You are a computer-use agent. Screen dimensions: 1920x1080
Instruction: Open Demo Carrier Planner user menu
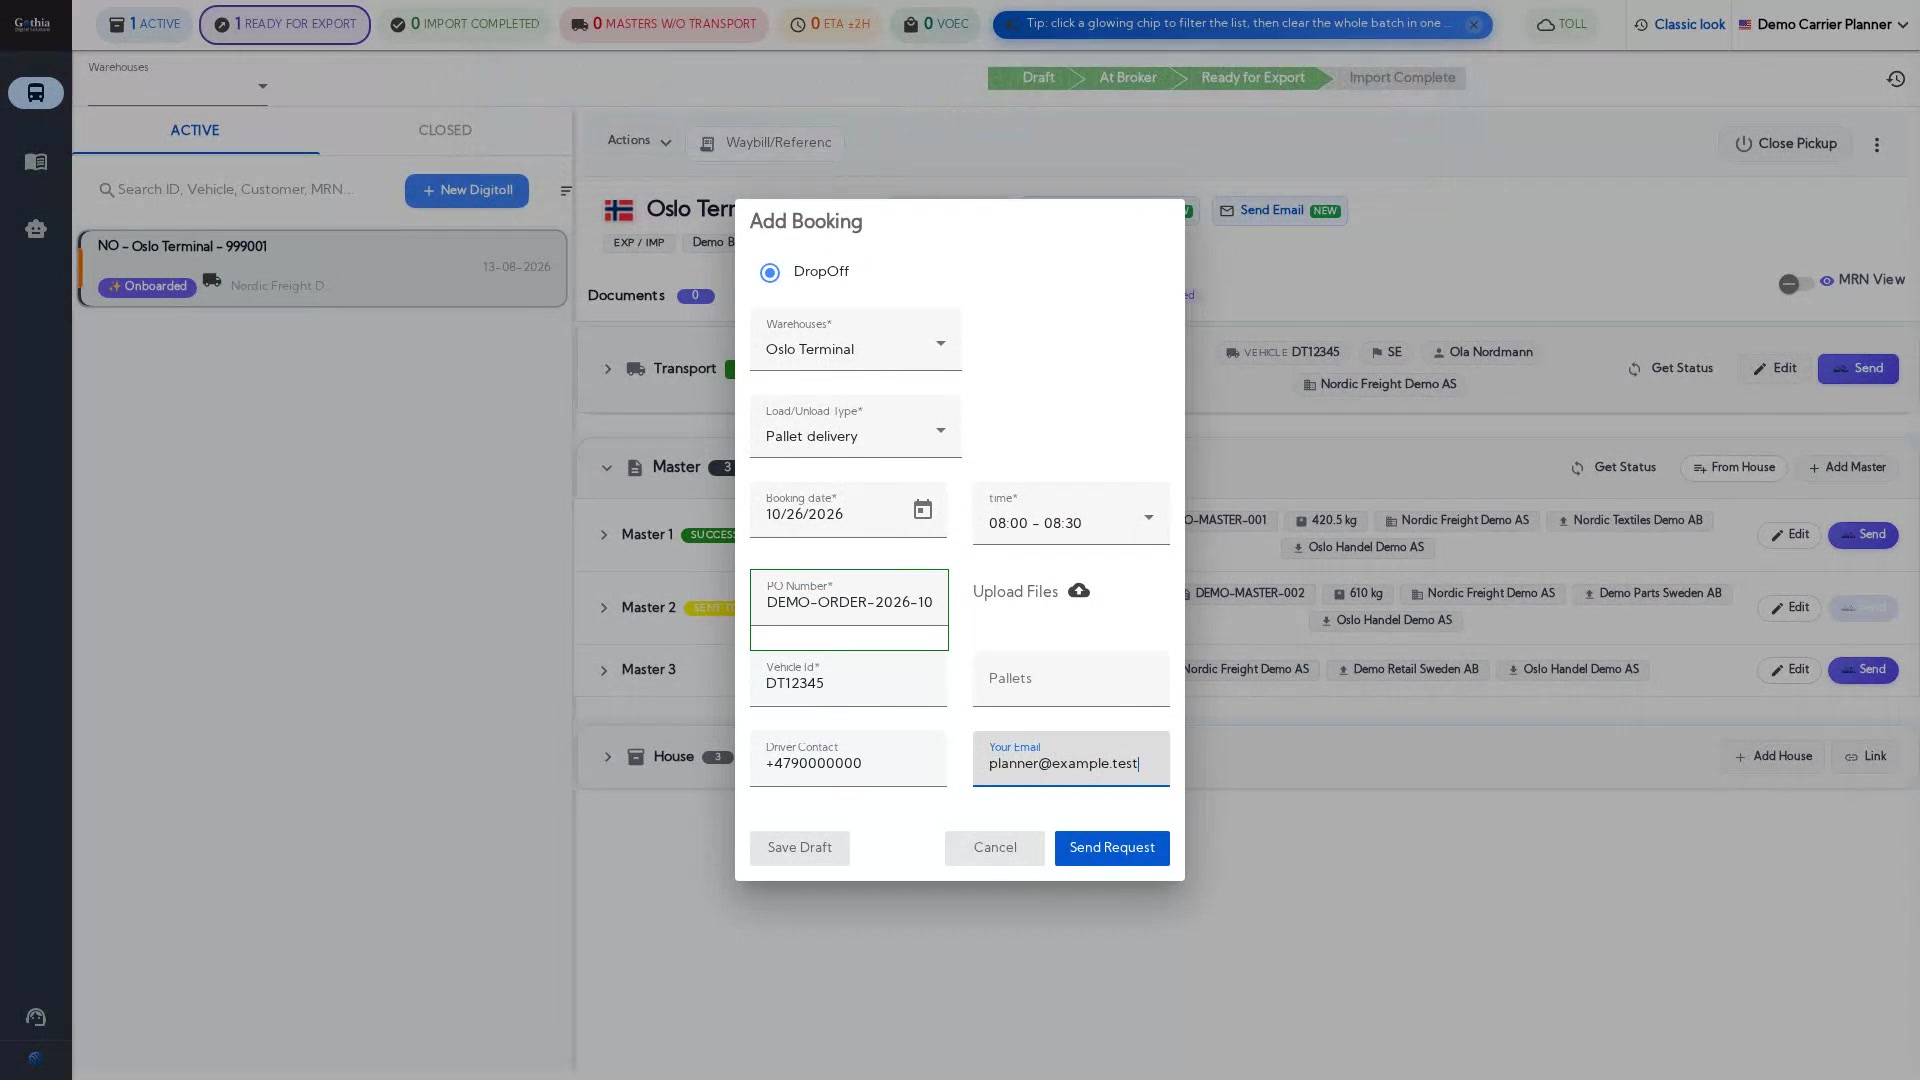point(1824,25)
